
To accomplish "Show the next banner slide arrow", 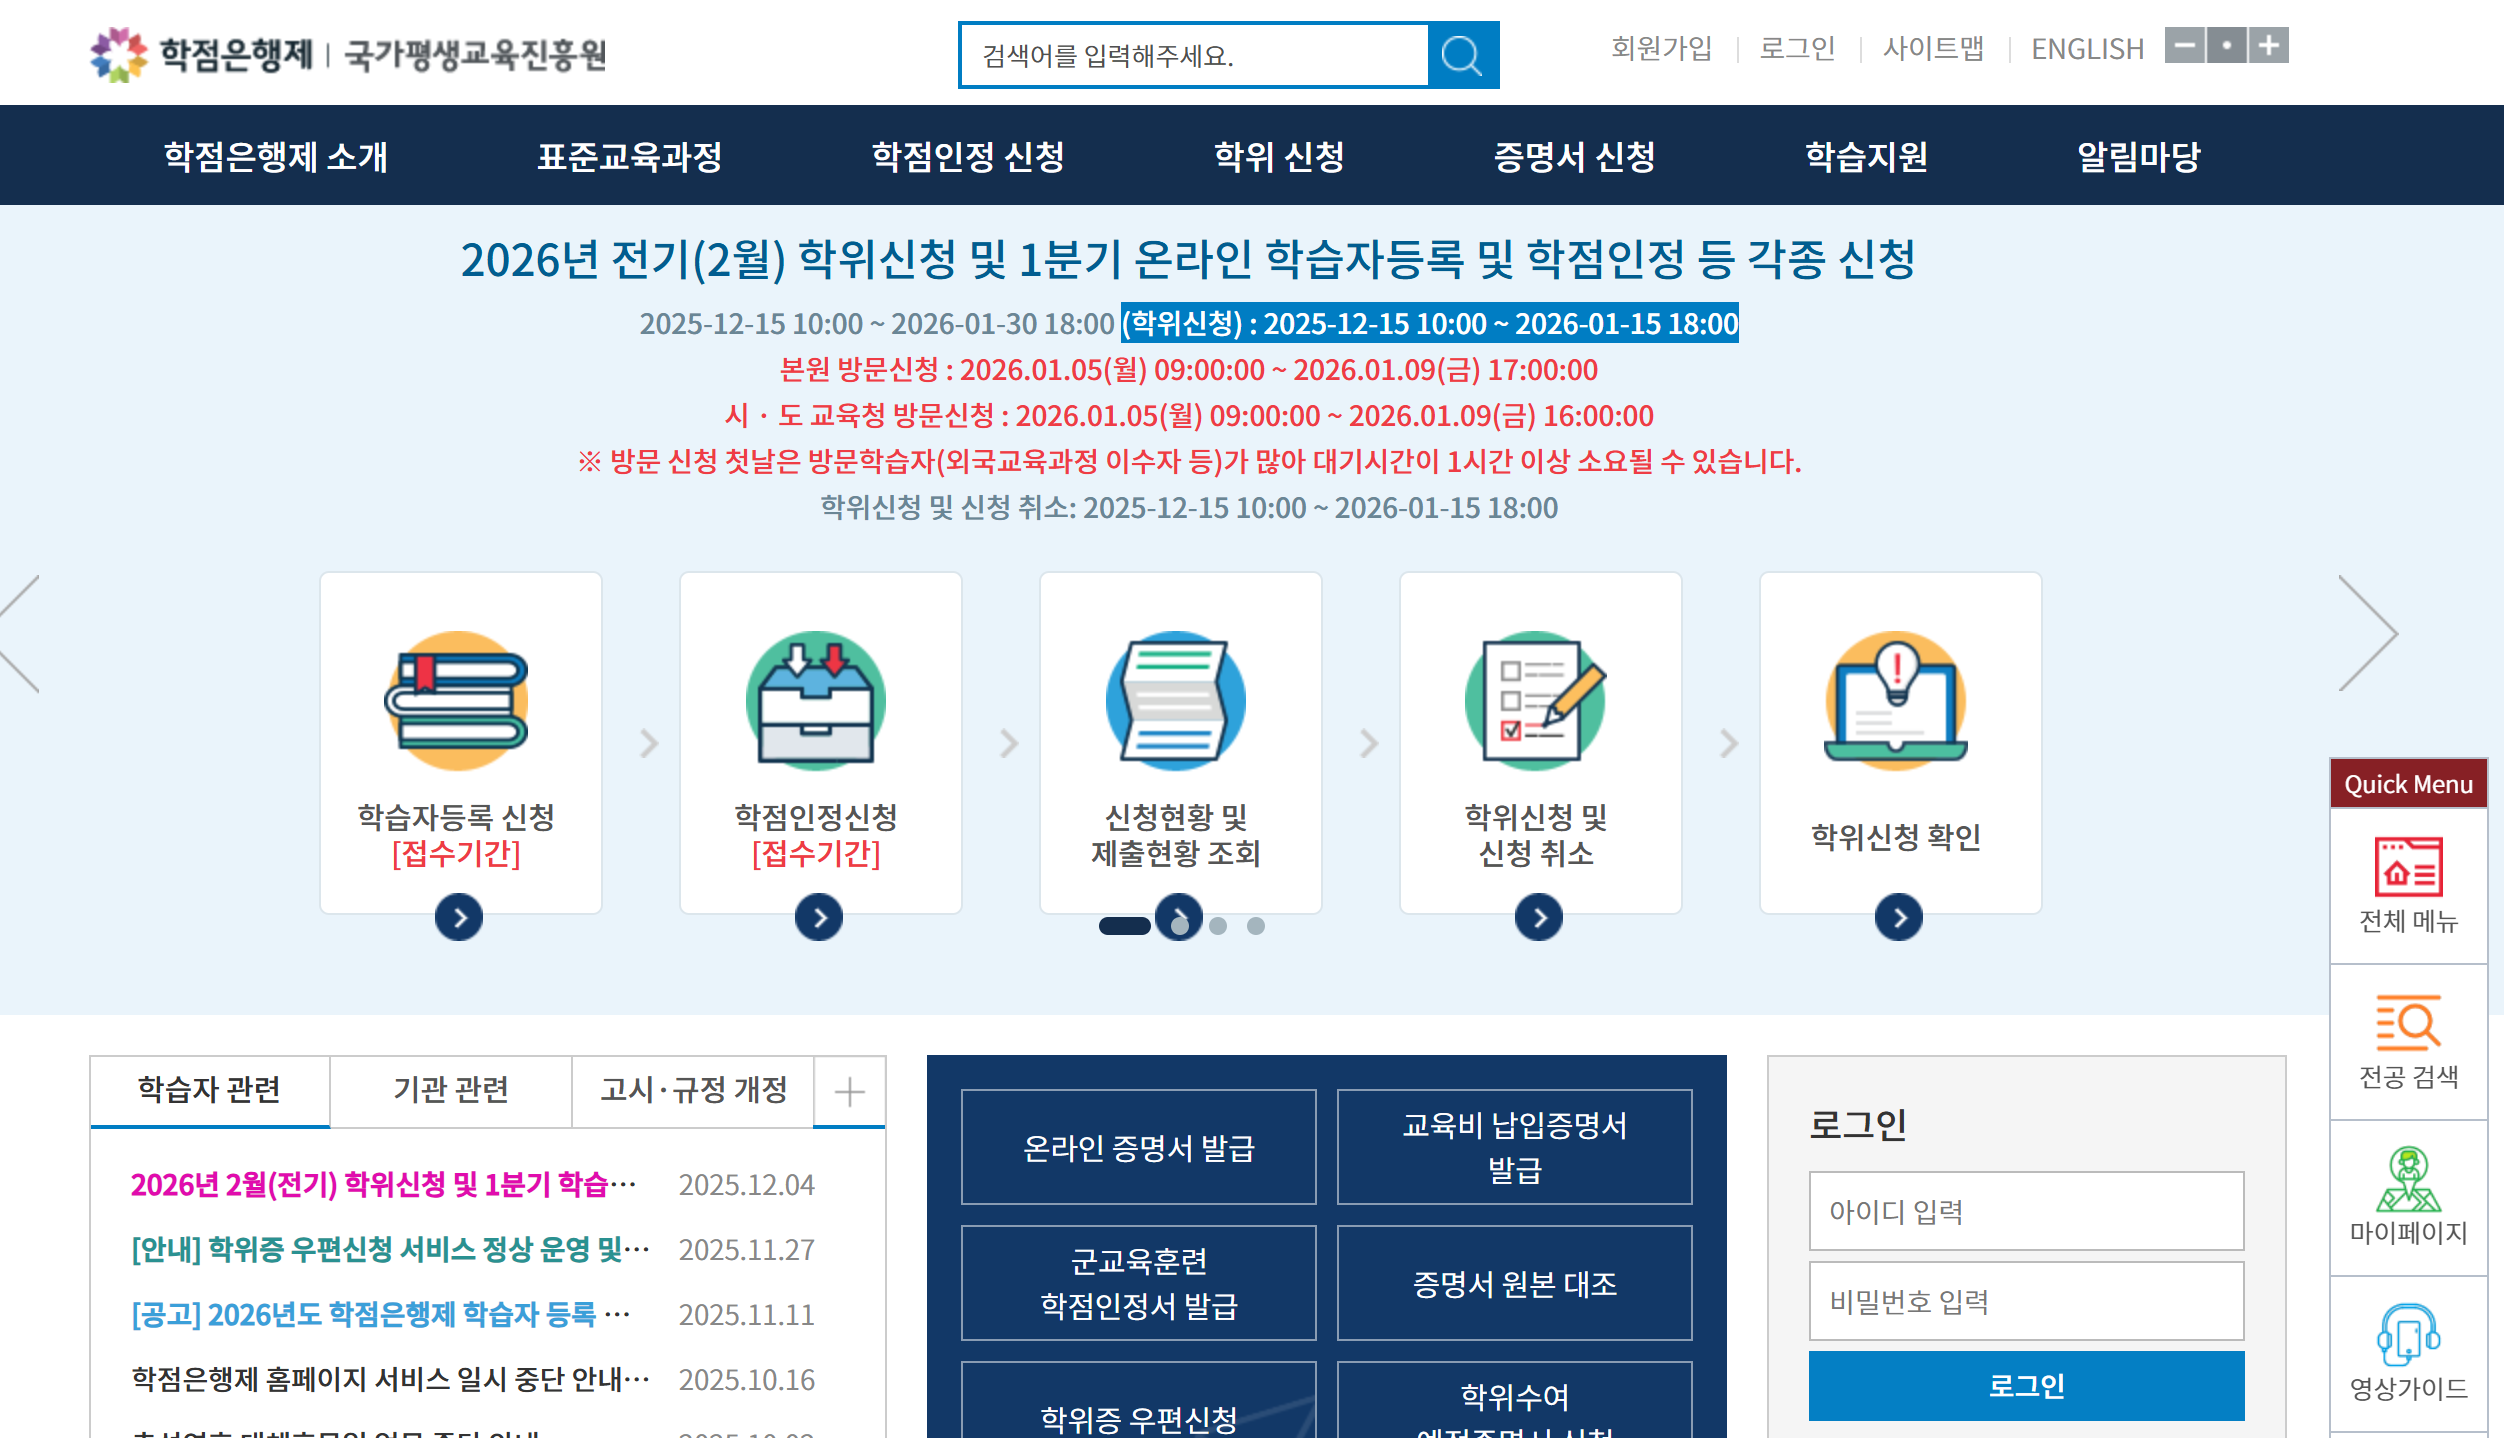I will coord(2368,633).
